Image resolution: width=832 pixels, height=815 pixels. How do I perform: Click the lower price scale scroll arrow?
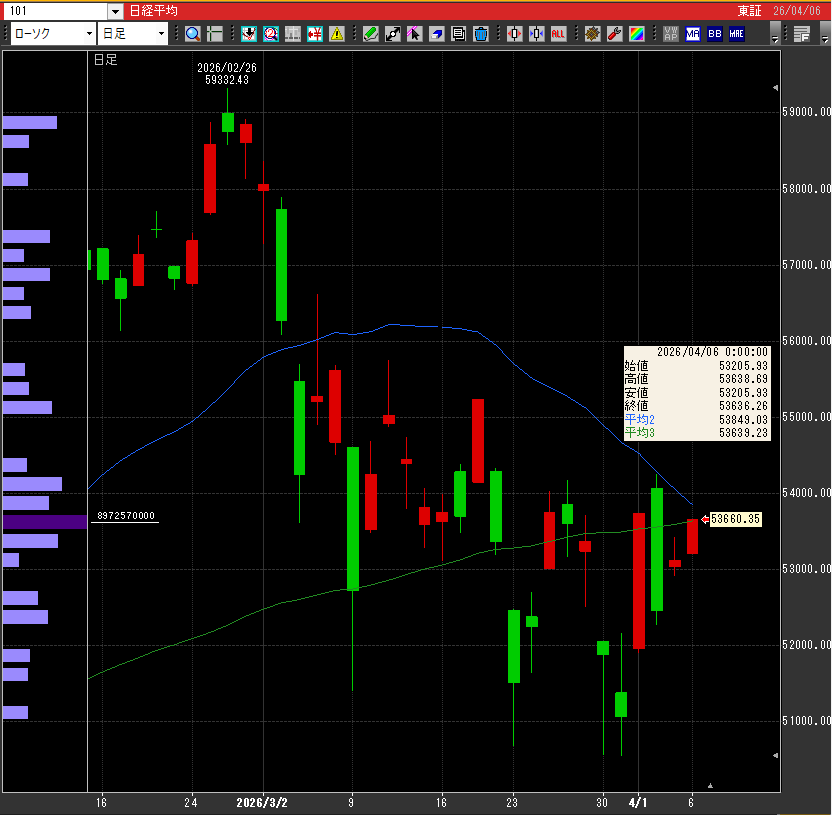[x=775, y=755]
